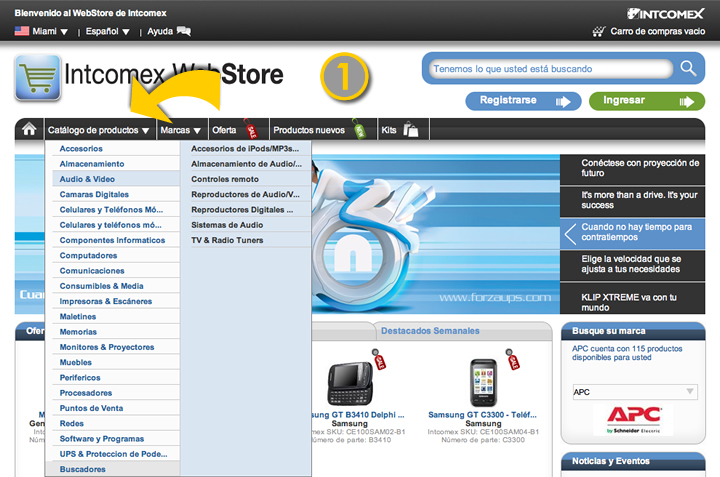Select the Computadores category

(116, 255)
